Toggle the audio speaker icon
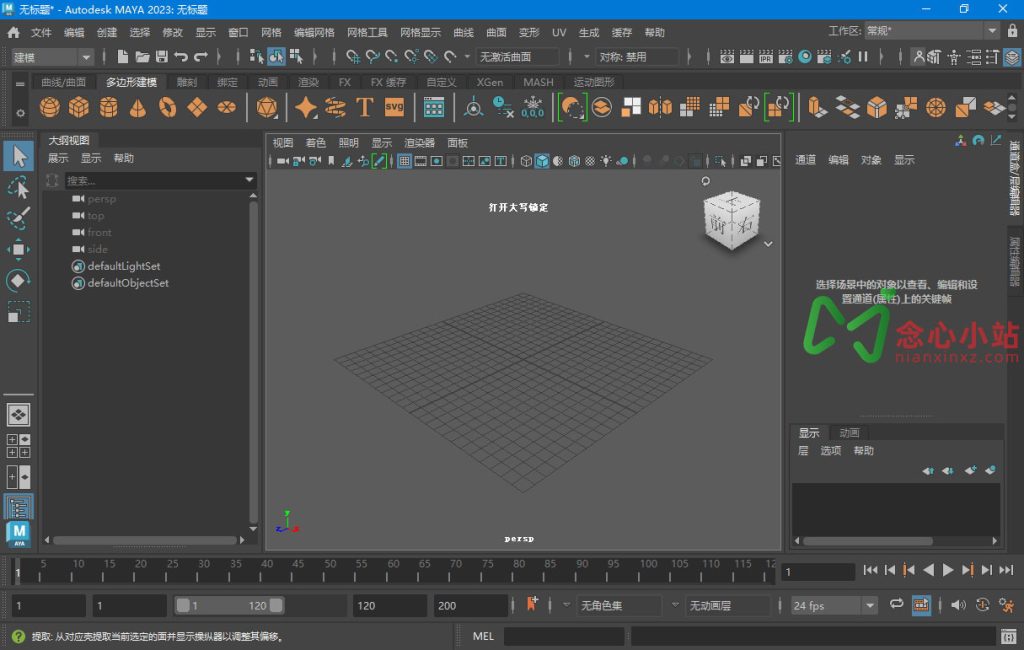The height and width of the screenshot is (650, 1024). [958, 605]
